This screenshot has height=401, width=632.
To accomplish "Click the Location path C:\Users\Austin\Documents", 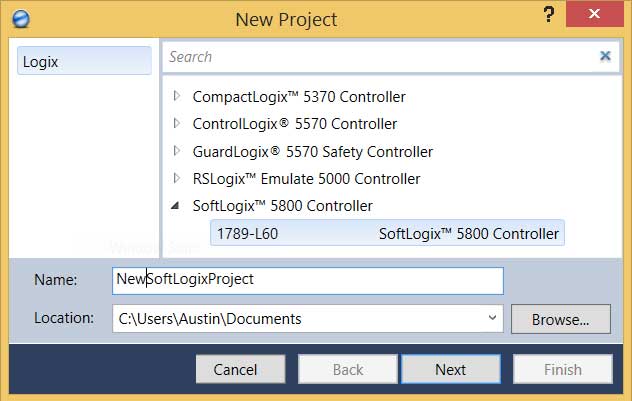I will 210,319.
